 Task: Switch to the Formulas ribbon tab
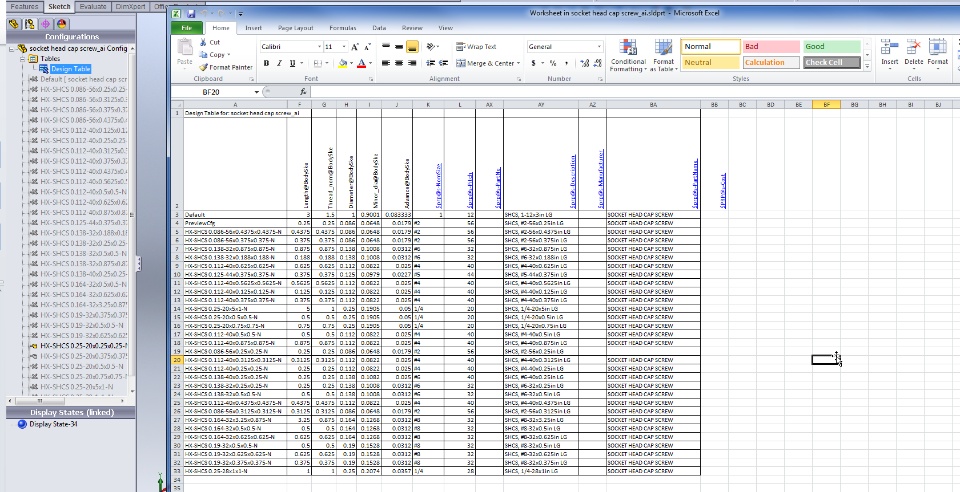pyautogui.click(x=343, y=28)
